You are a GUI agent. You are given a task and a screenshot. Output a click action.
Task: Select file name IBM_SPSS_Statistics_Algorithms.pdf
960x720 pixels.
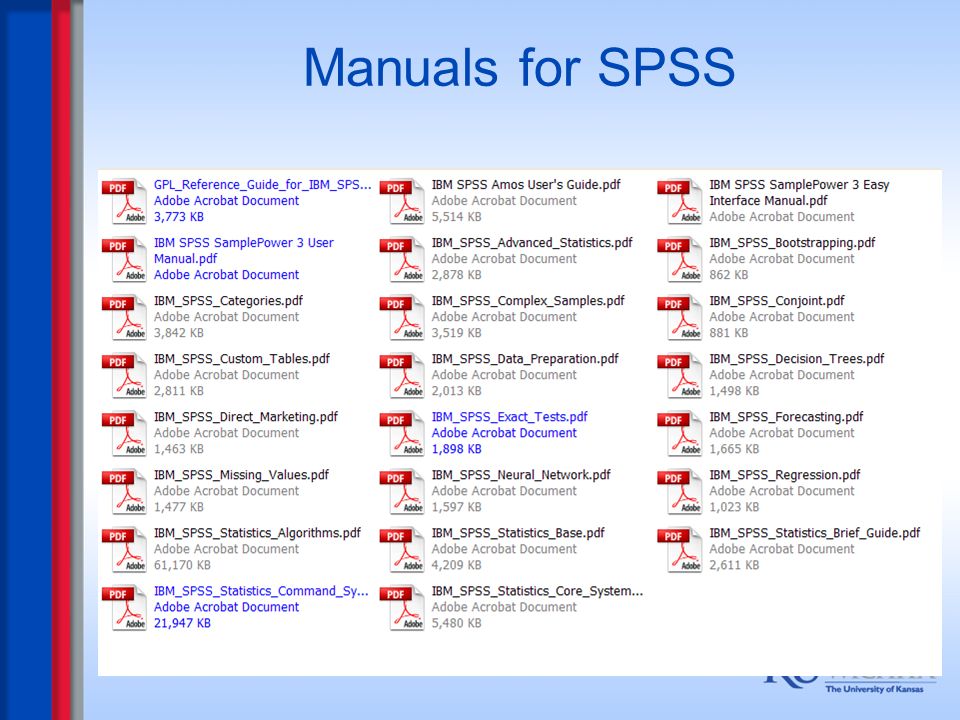[x=257, y=533]
